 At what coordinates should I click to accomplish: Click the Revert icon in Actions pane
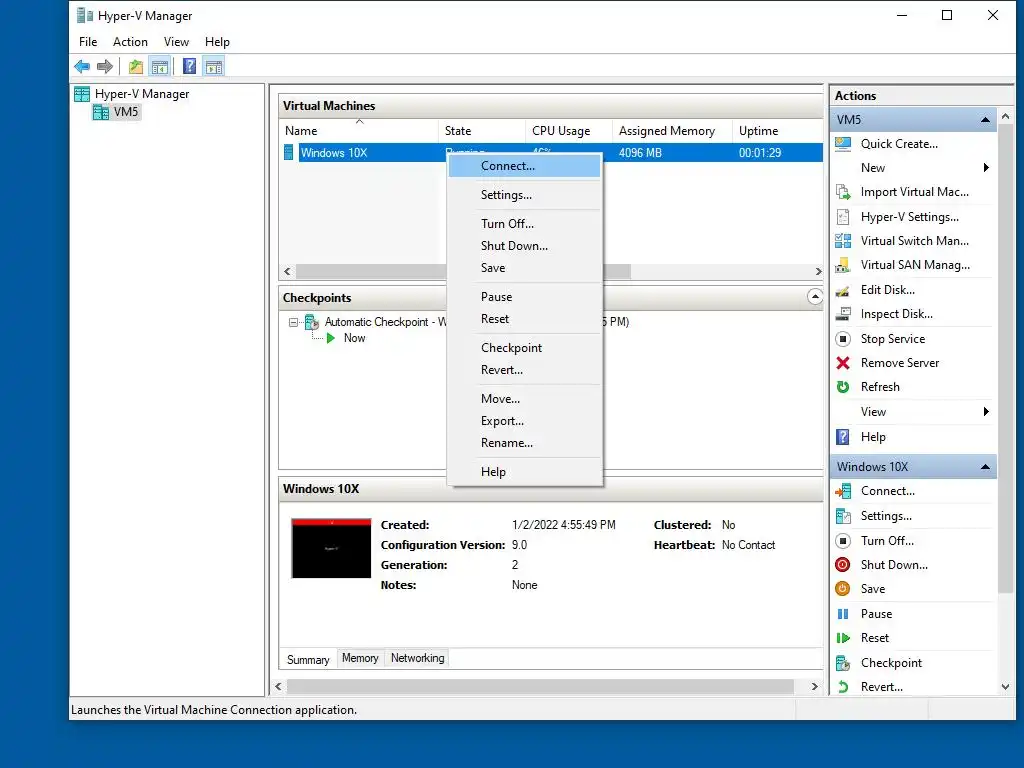(x=843, y=687)
